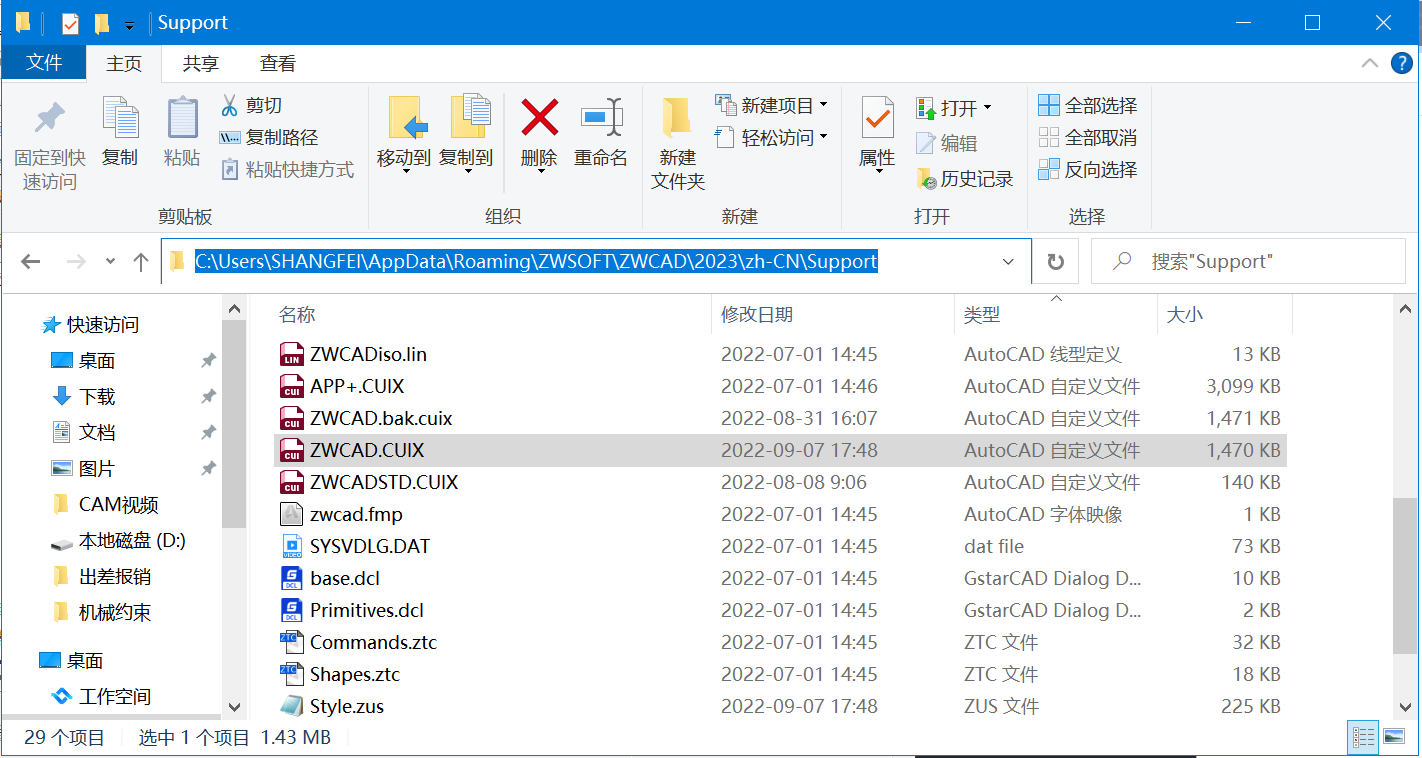The image size is (1422, 758).
Task: Click the 复制 ribbon button
Action: [120, 133]
